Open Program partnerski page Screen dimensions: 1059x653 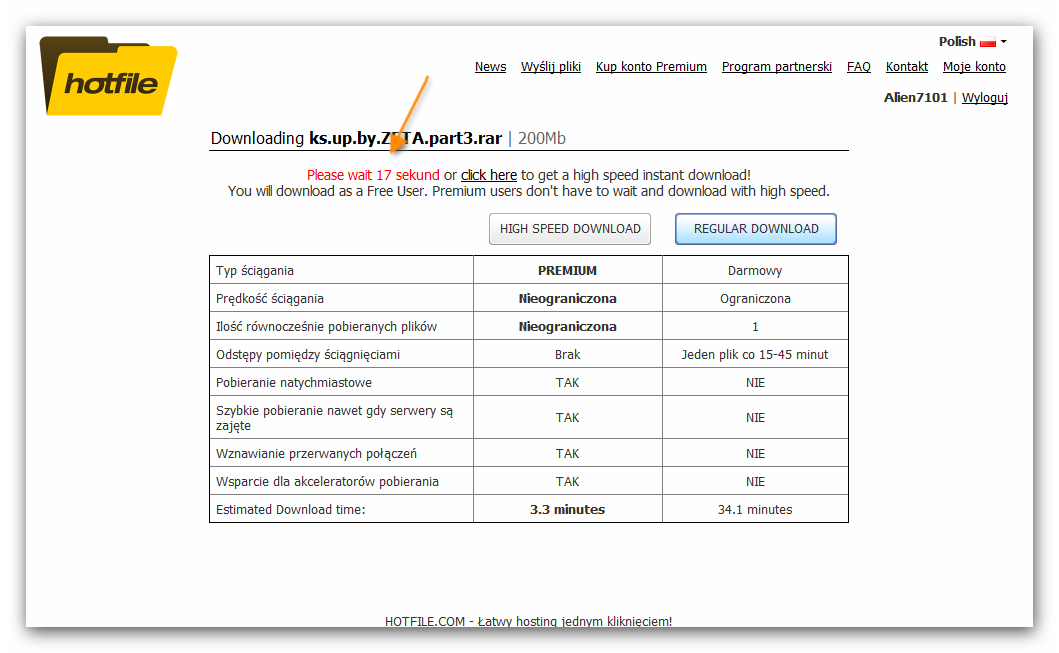pos(777,67)
